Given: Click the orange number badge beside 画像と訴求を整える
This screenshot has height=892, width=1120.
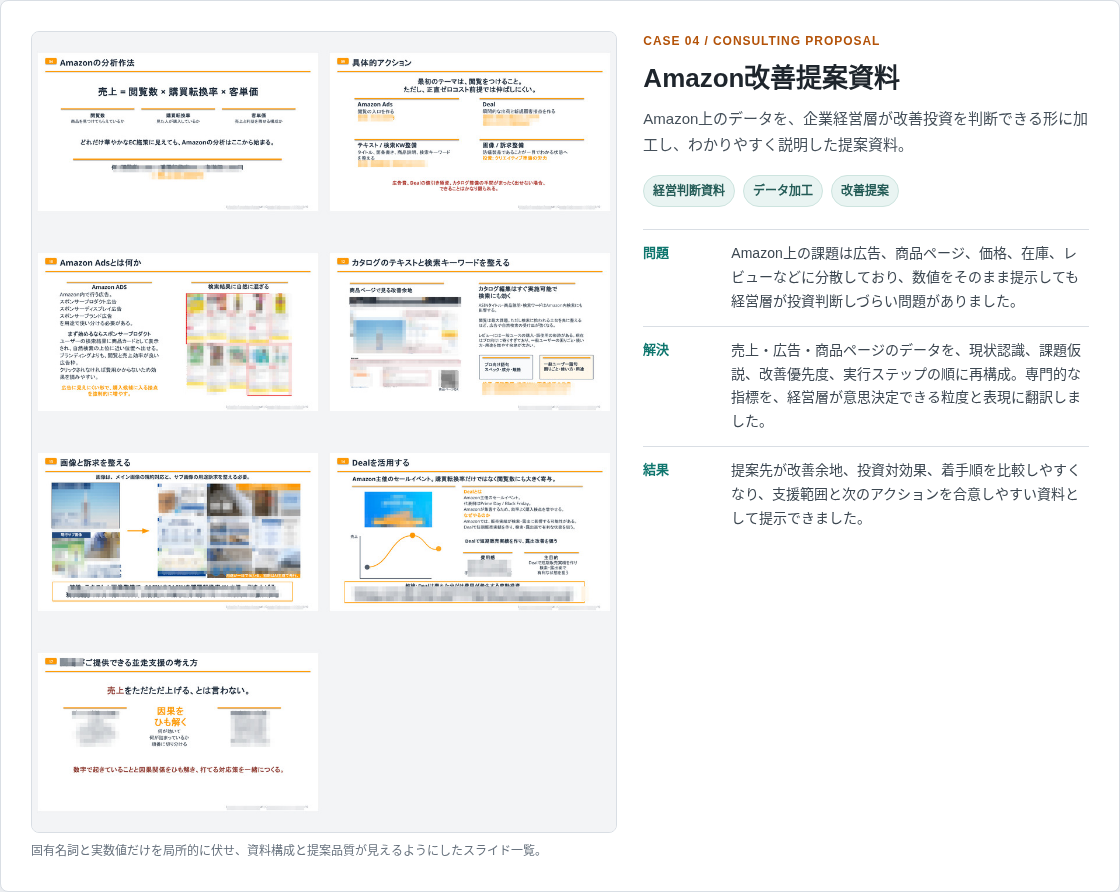Looking at the screenshot, I should pyautogui.click(x=51, y=462).
